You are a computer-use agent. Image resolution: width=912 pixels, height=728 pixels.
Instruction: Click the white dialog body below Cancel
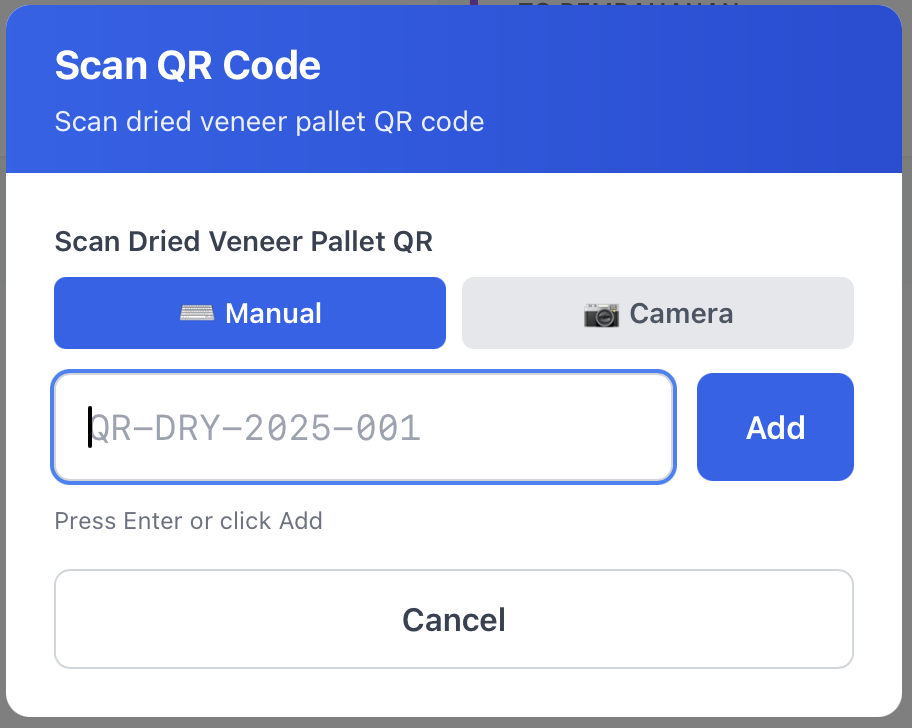coord(453,692)
